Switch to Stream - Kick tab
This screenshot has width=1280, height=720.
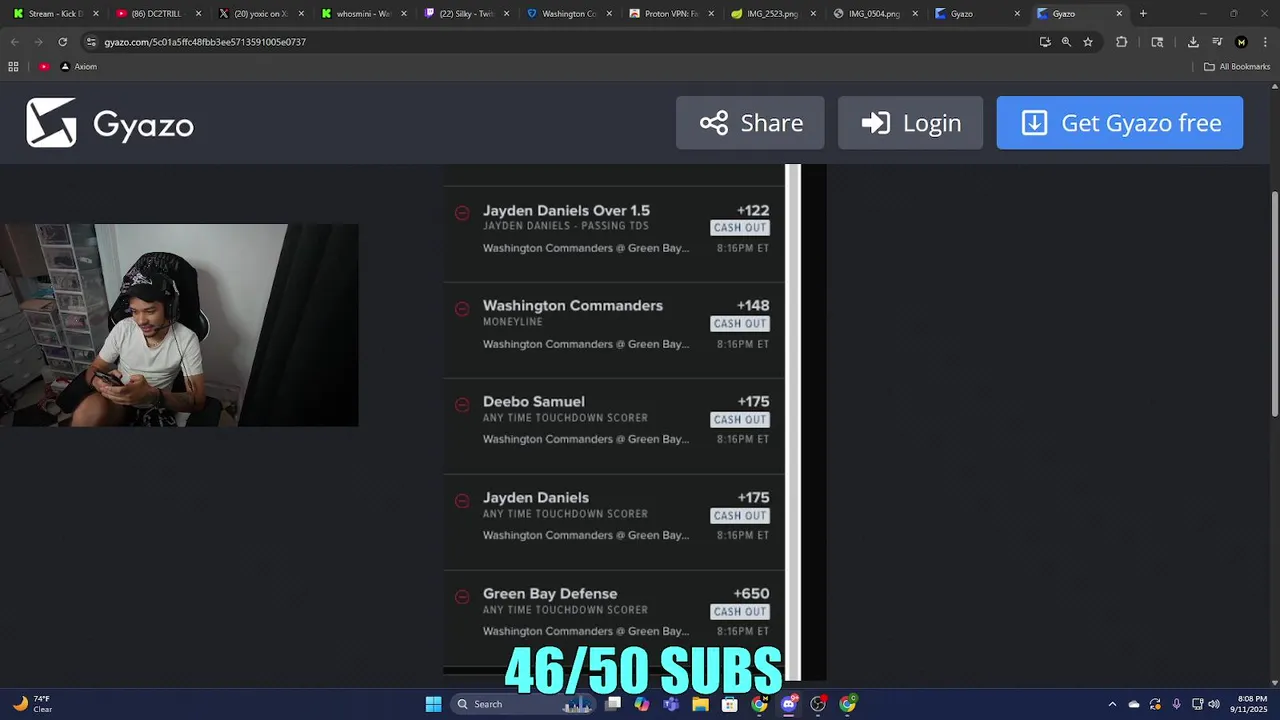pos(54,14)
